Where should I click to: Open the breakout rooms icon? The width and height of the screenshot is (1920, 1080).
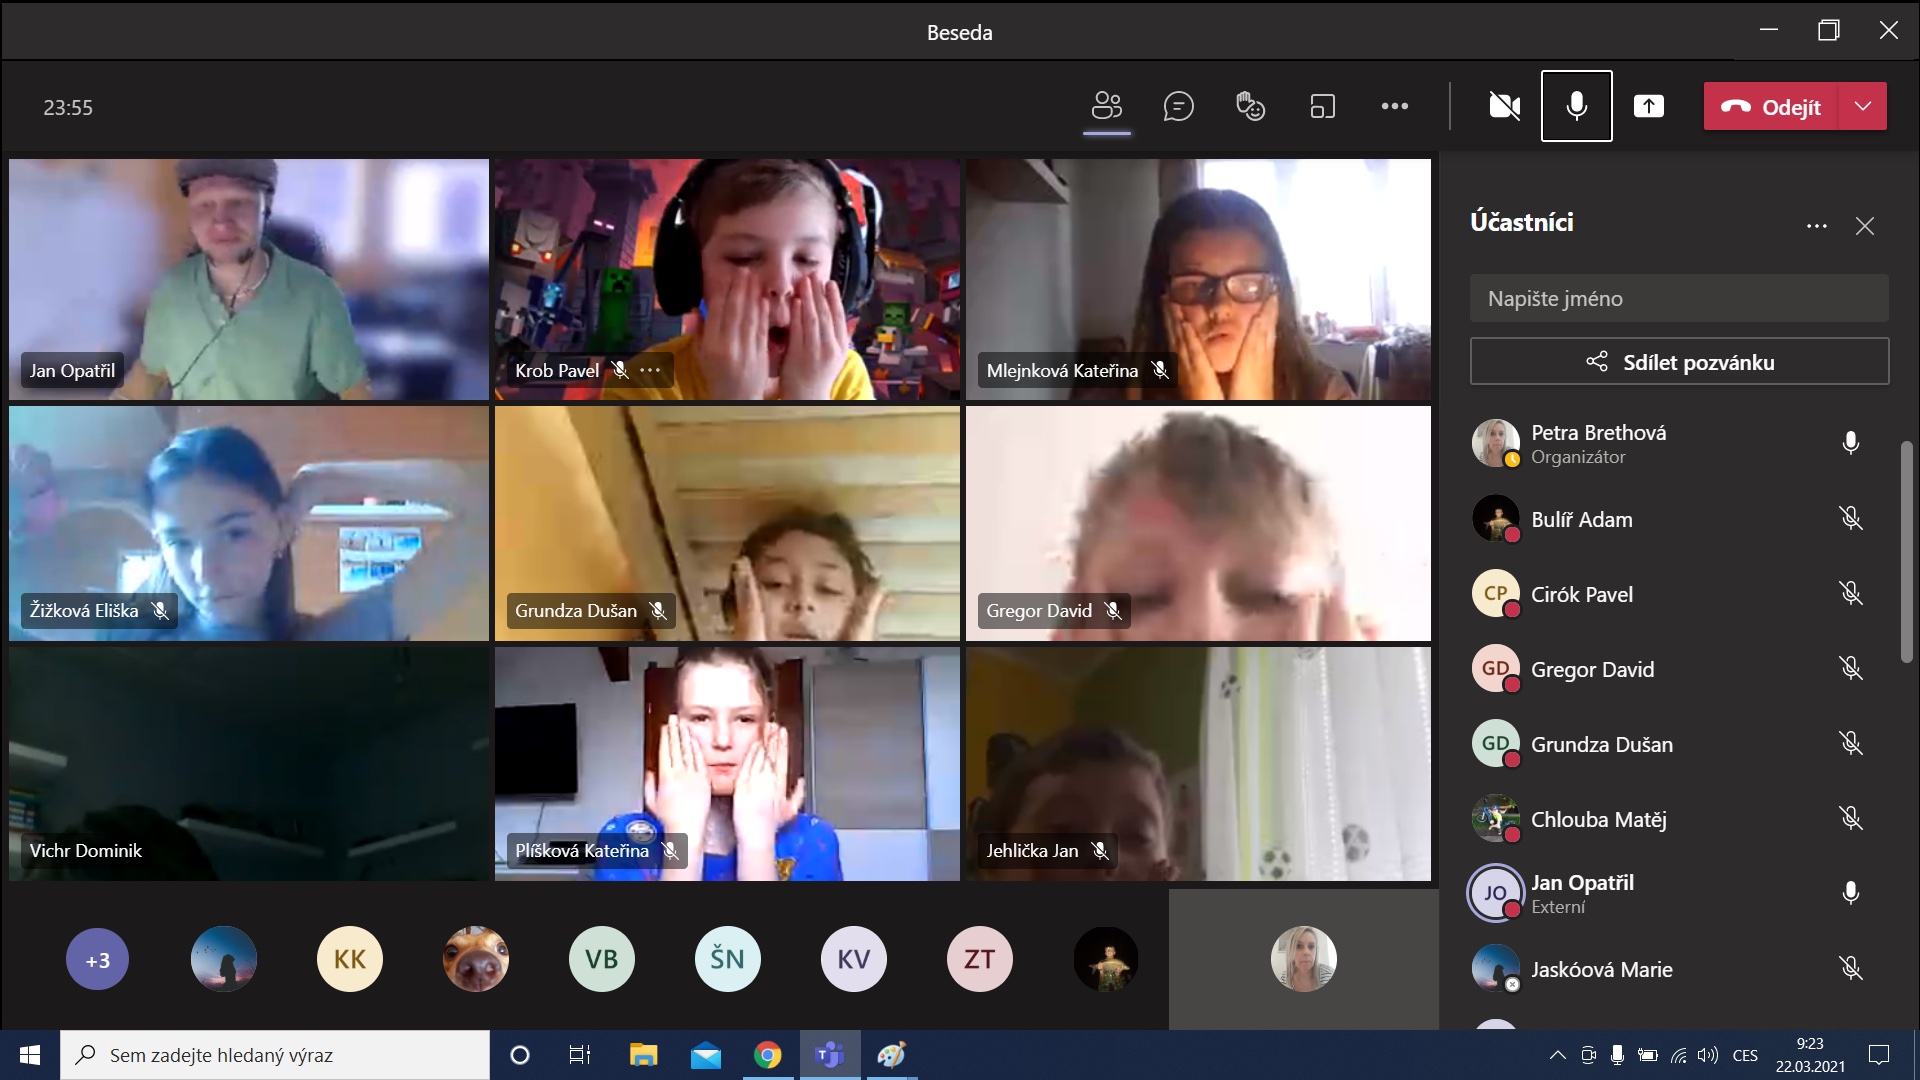(x=1322, y=106)
